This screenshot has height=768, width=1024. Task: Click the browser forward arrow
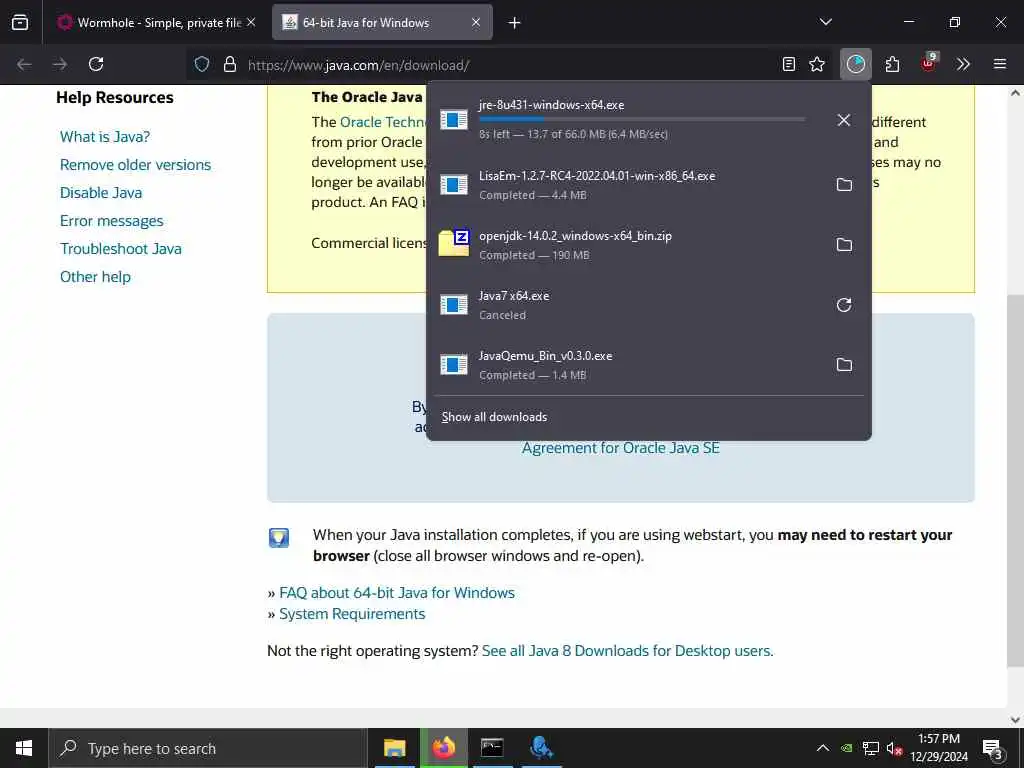point(60,64)
